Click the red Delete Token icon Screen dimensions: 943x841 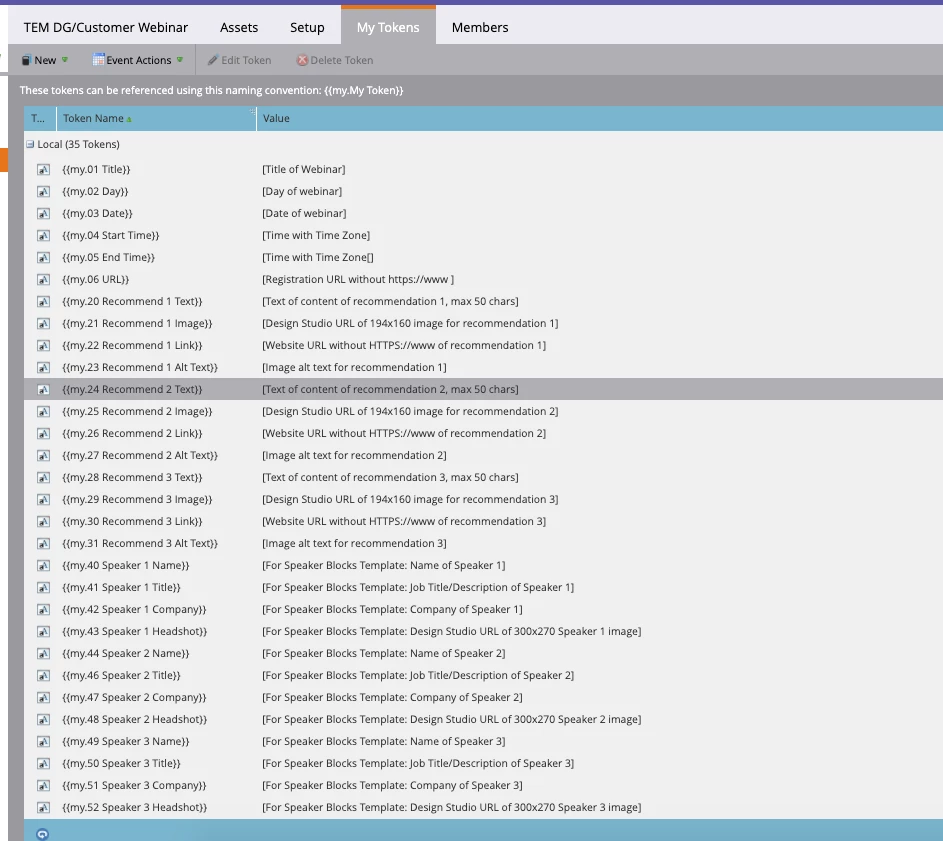[x=303, y=60]
